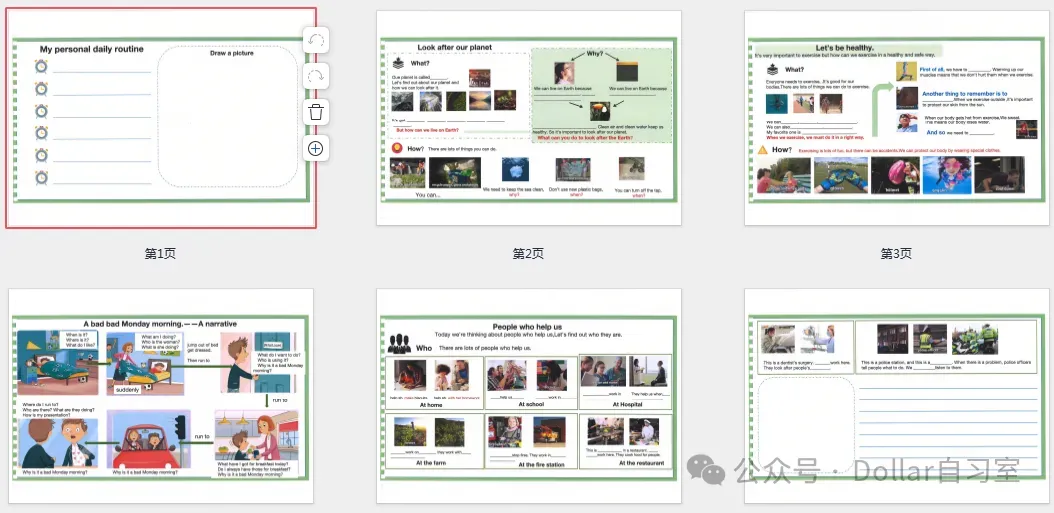Rotate page 1 counterclockwise
The image size is (1054, 513).
click(x=315, y=41)
